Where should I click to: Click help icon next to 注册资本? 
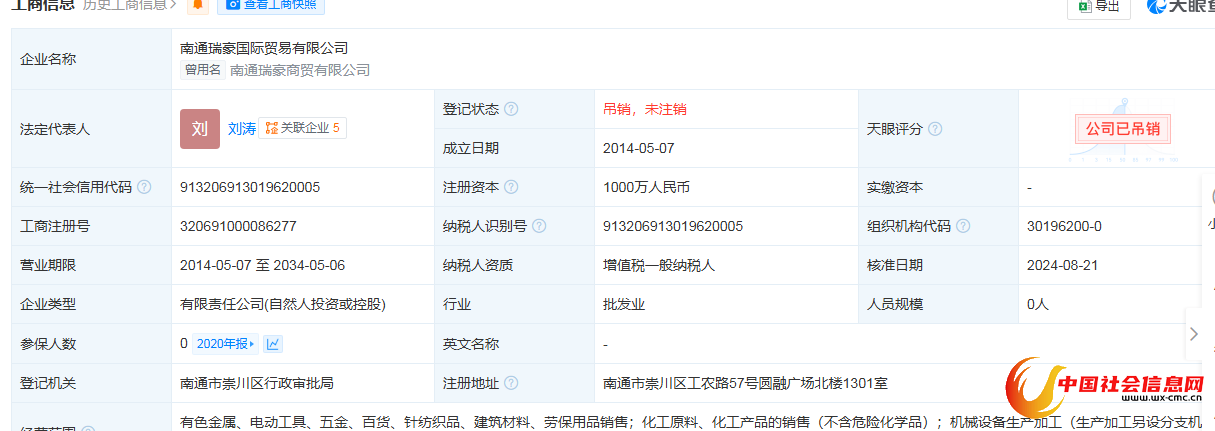point(511,187)
